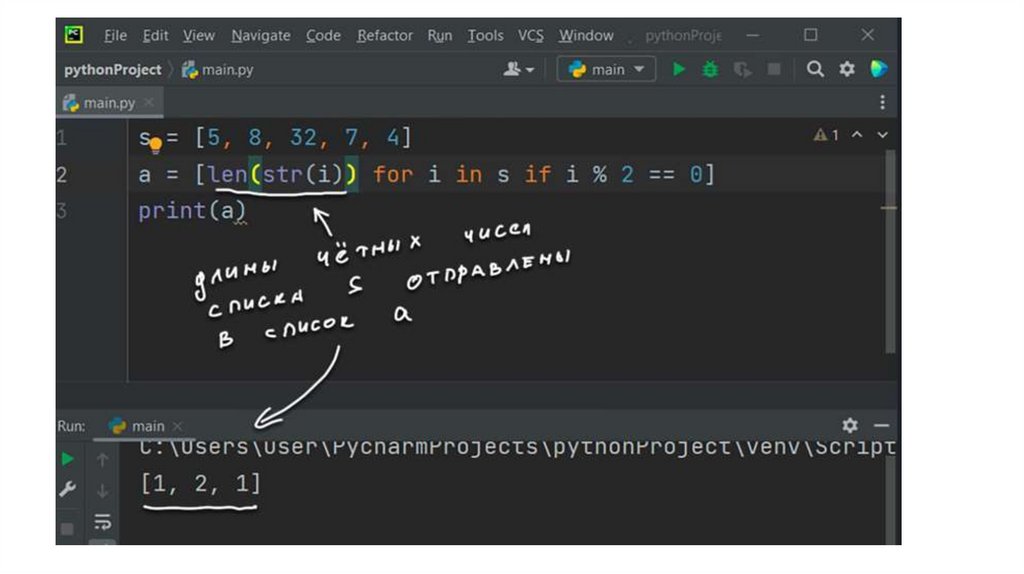Open the Run menu
The height and width of the screenshot is (574, 1024).
tap(440, 35)
